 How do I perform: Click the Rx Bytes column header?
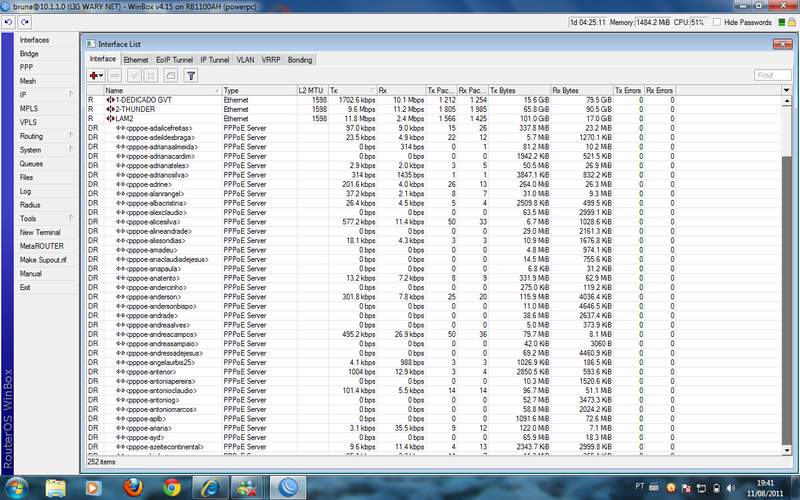[x=582, y=90]
